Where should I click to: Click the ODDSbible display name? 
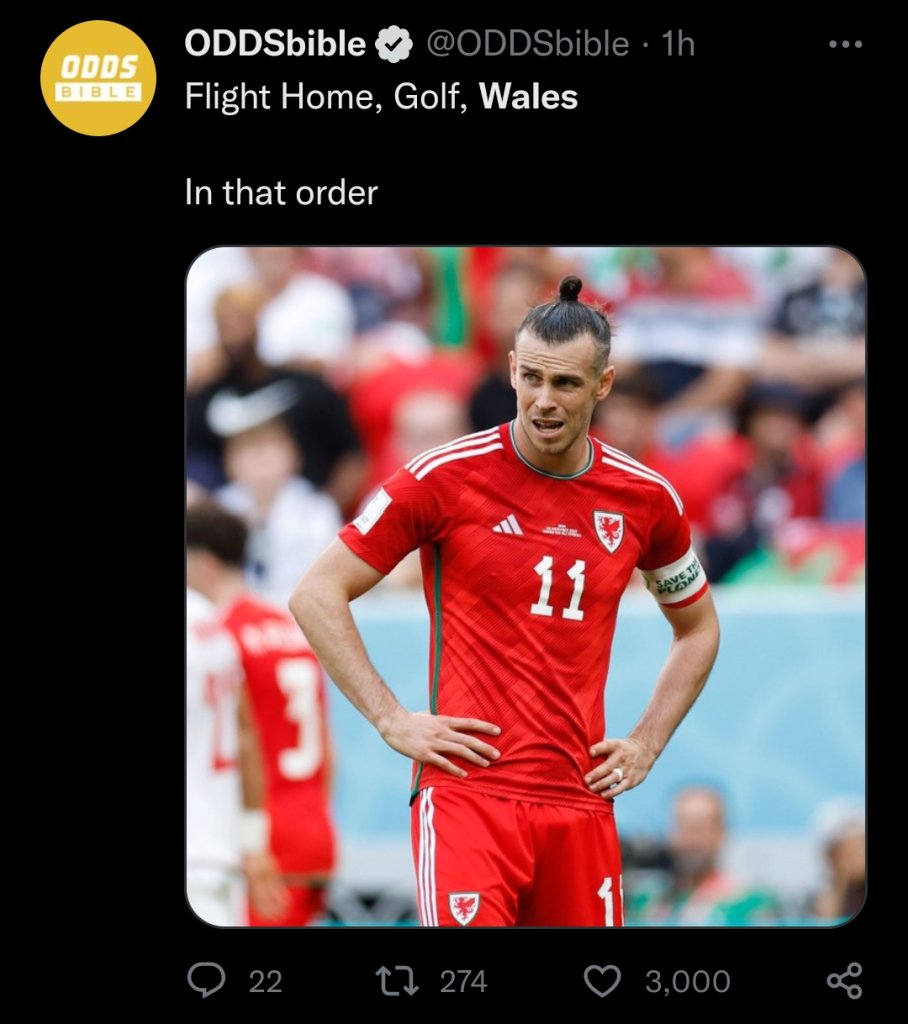click(x=275, y=44)
